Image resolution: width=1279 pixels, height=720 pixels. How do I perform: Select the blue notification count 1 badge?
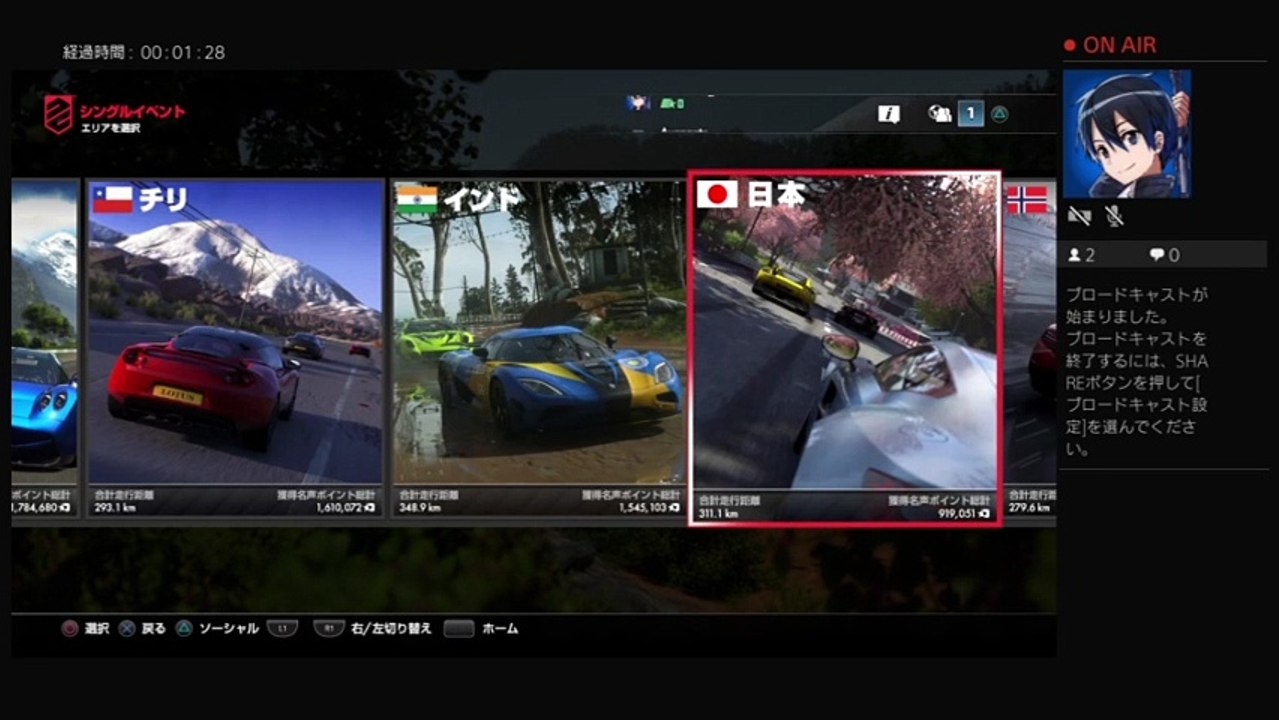pyautogui.click(x=970, y=114)
